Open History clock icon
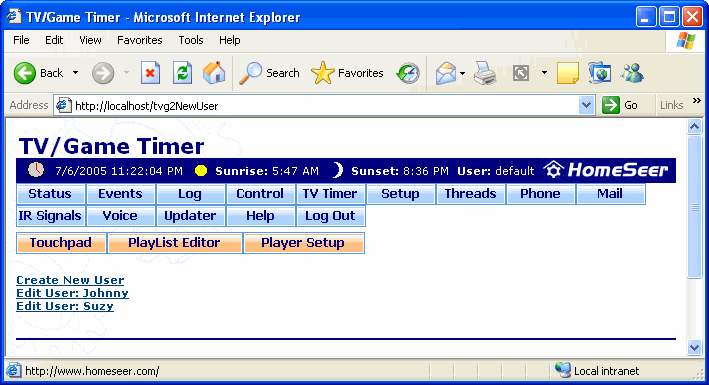 click(x=408, y=73)
